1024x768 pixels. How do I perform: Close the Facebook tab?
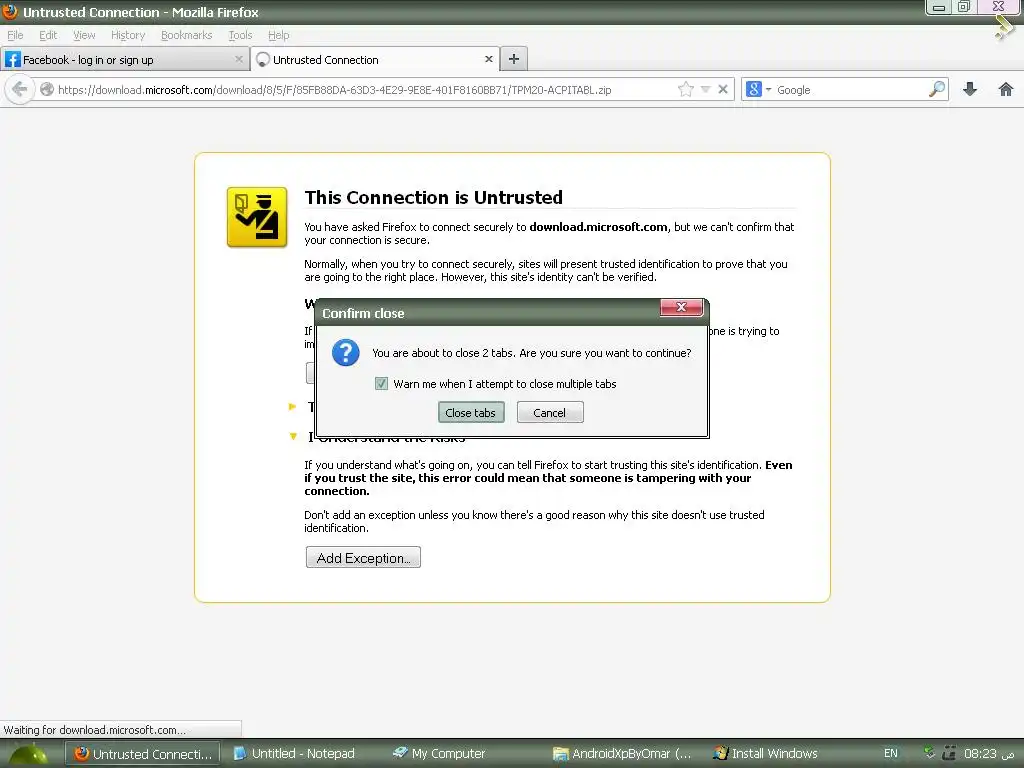(x=239, y=59)
